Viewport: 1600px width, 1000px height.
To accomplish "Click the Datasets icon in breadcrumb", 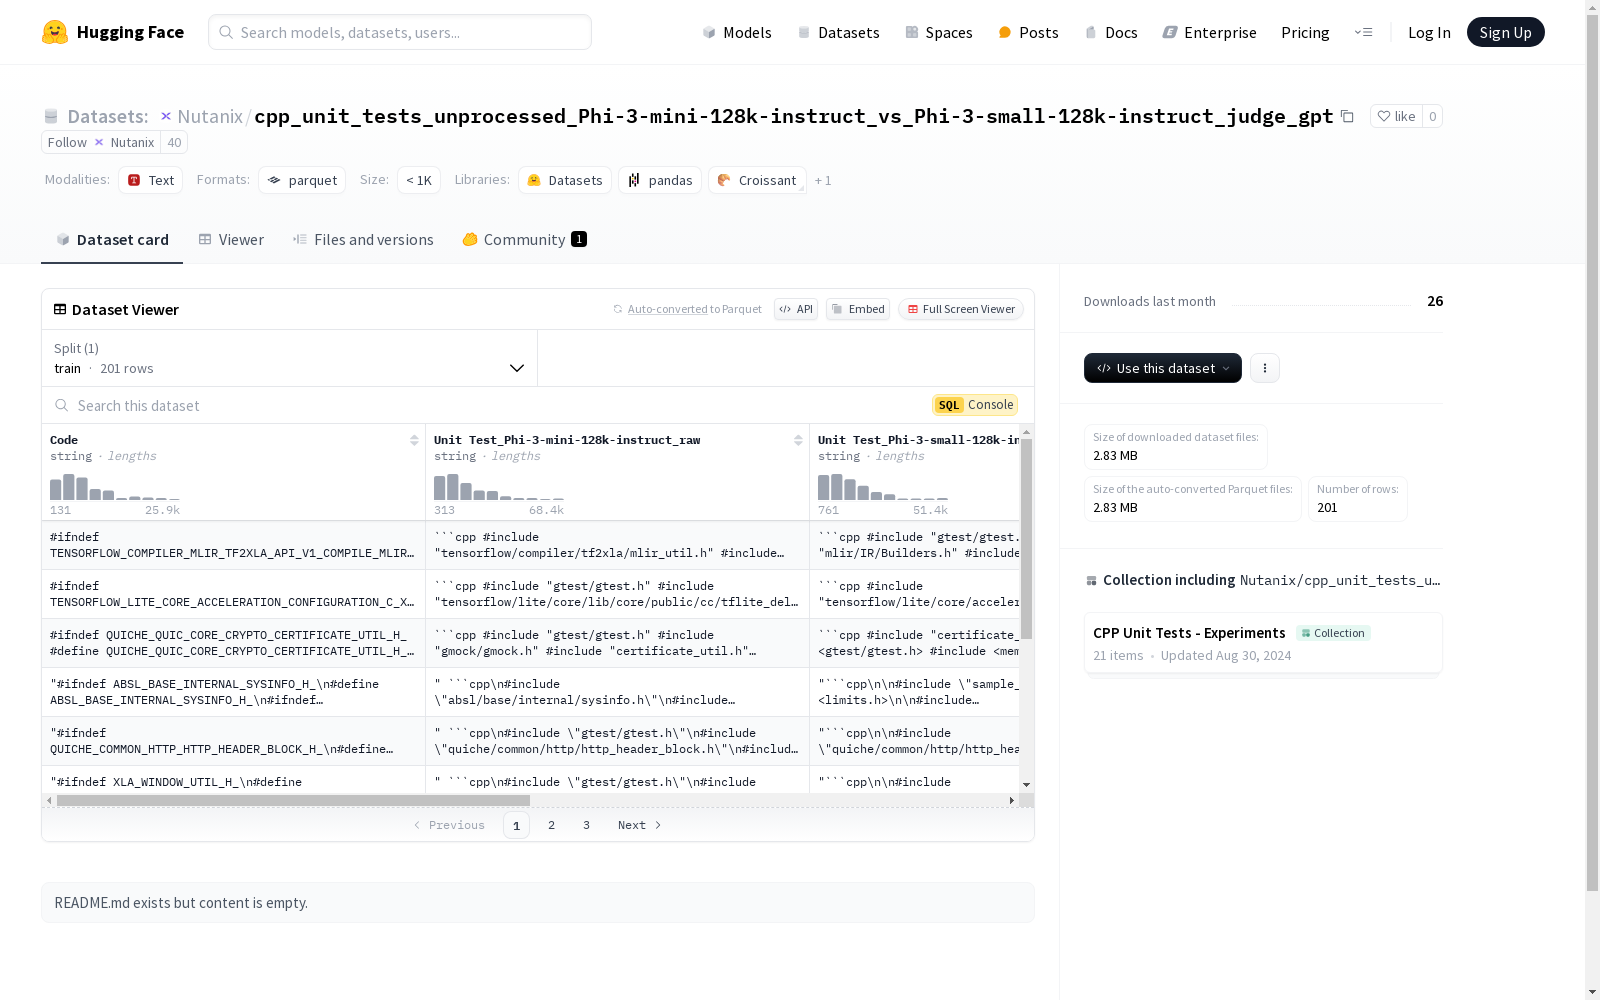I will pyautogui.click(x=51, y=116).
